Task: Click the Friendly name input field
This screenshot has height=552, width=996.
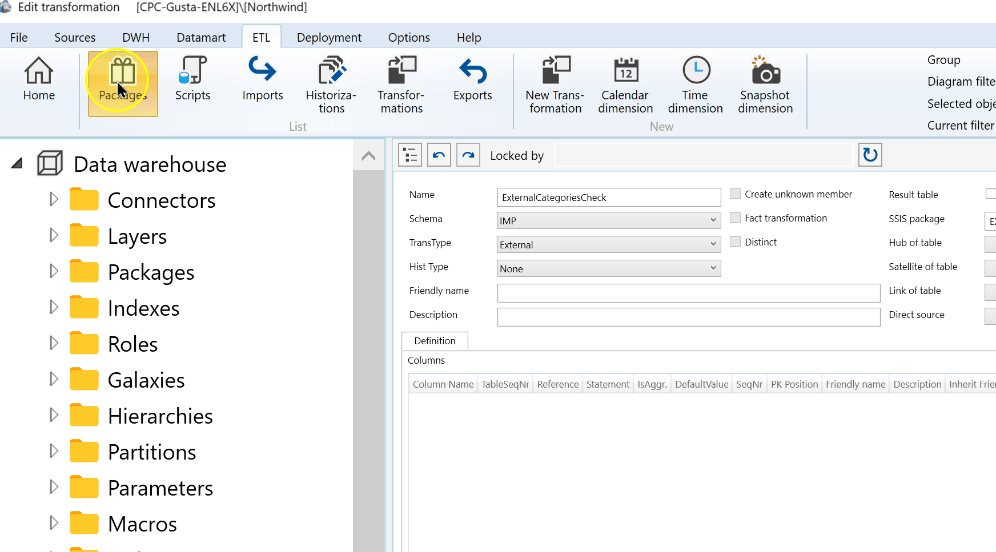Action: (689, 293)
